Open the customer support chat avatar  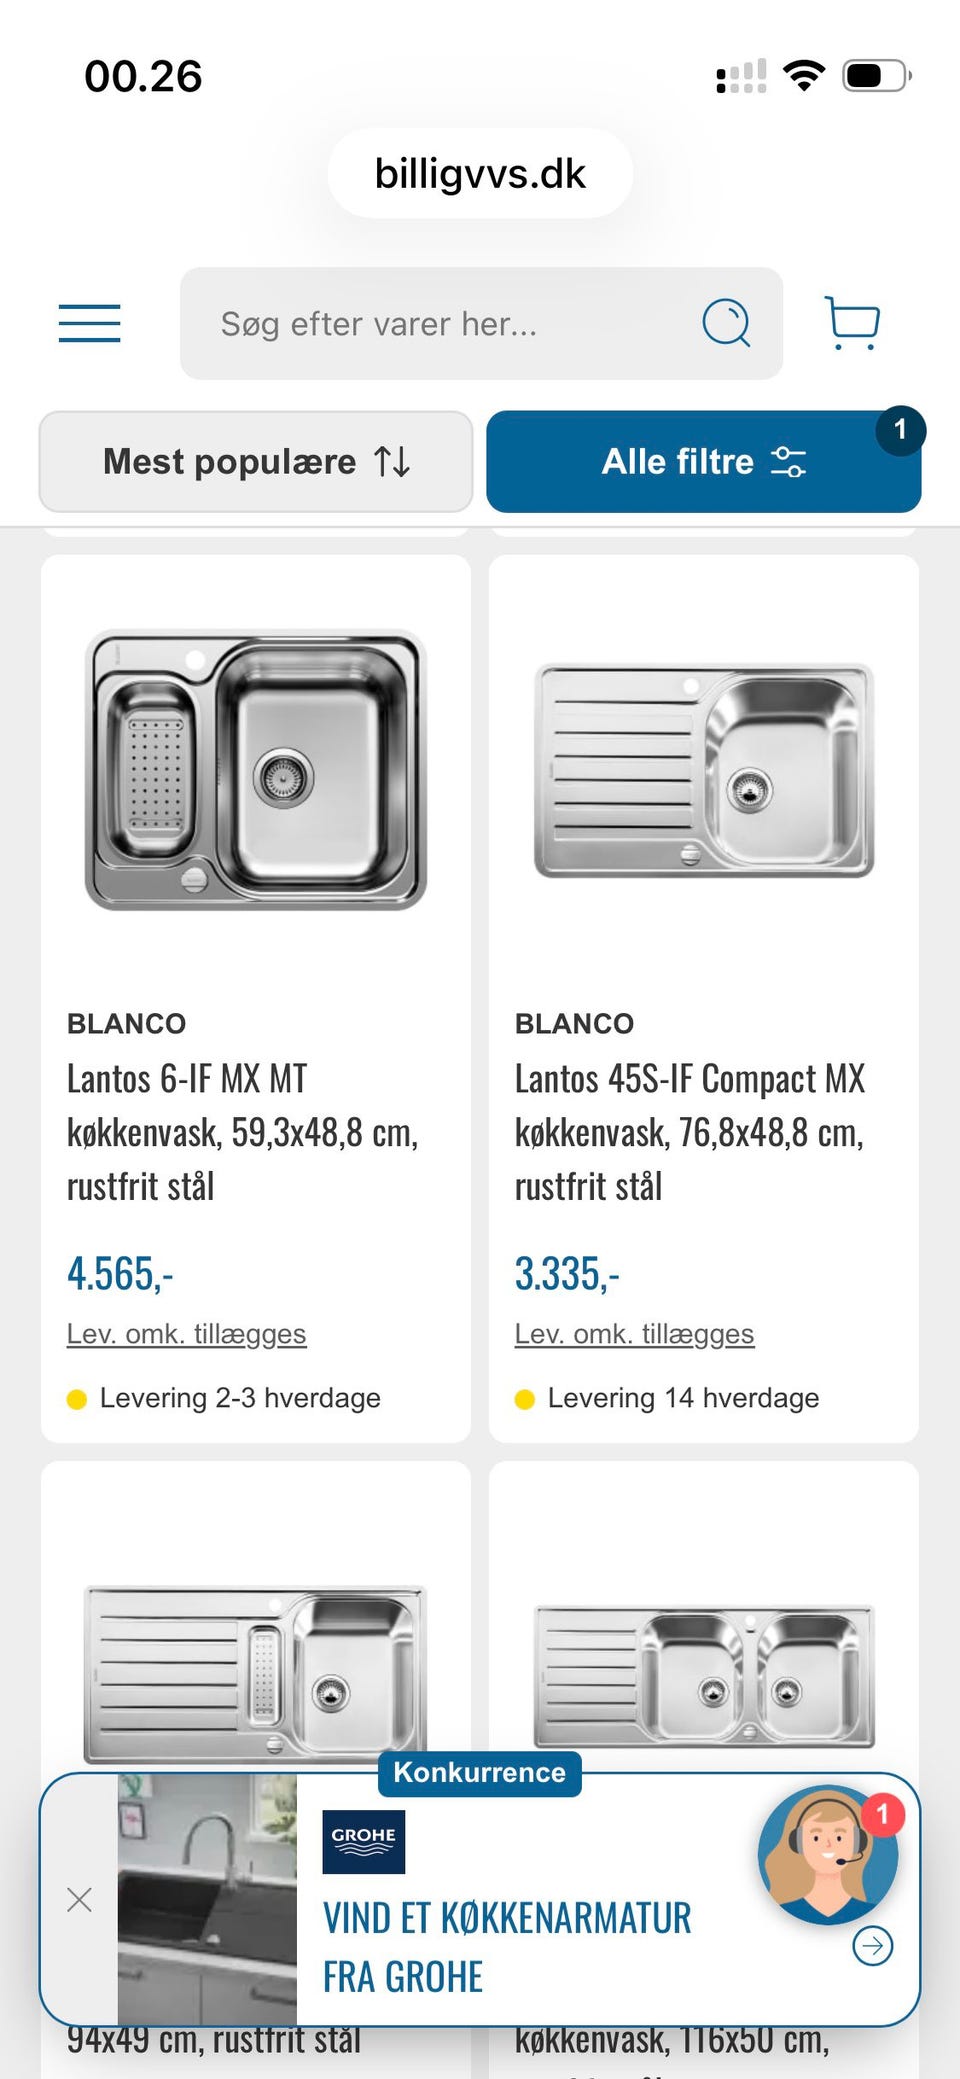[x=827, y=1855]
